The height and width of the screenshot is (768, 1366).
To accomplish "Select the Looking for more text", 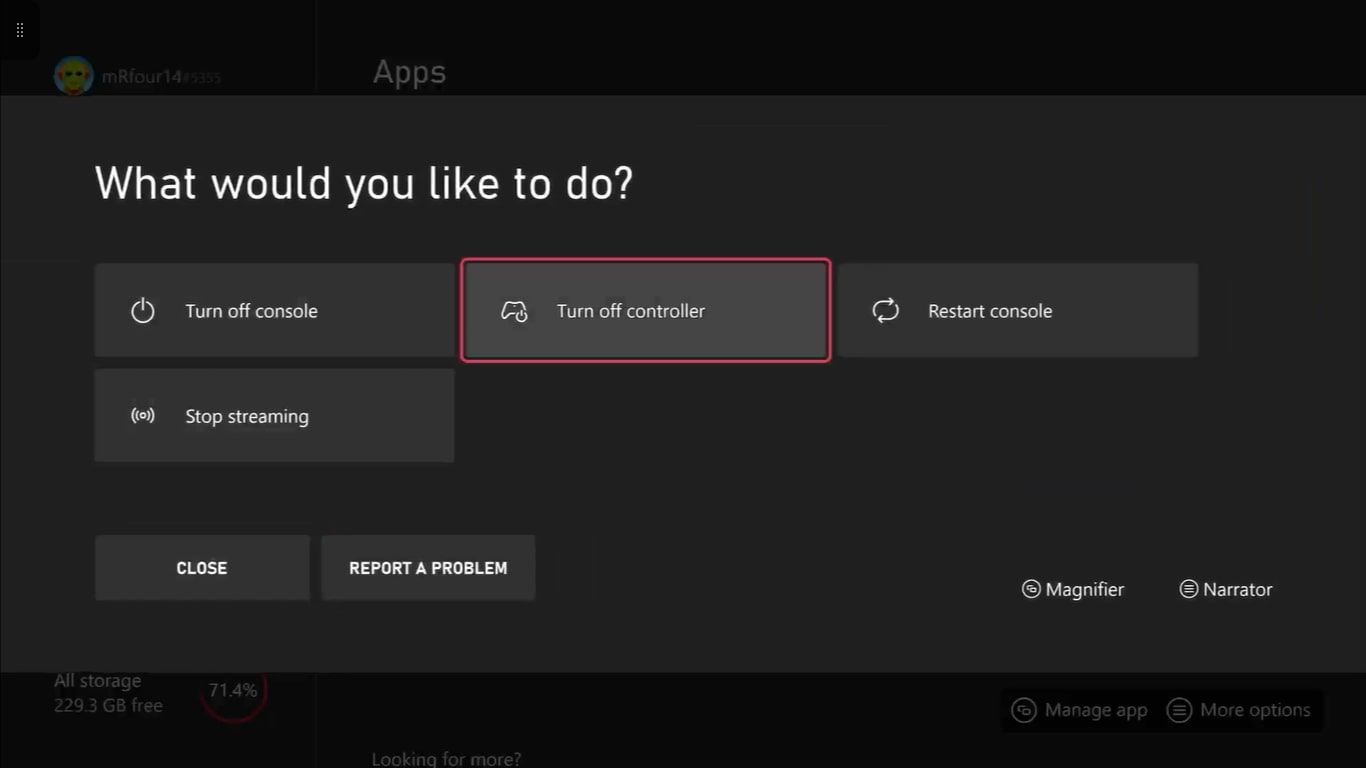I will click(446, 758).
